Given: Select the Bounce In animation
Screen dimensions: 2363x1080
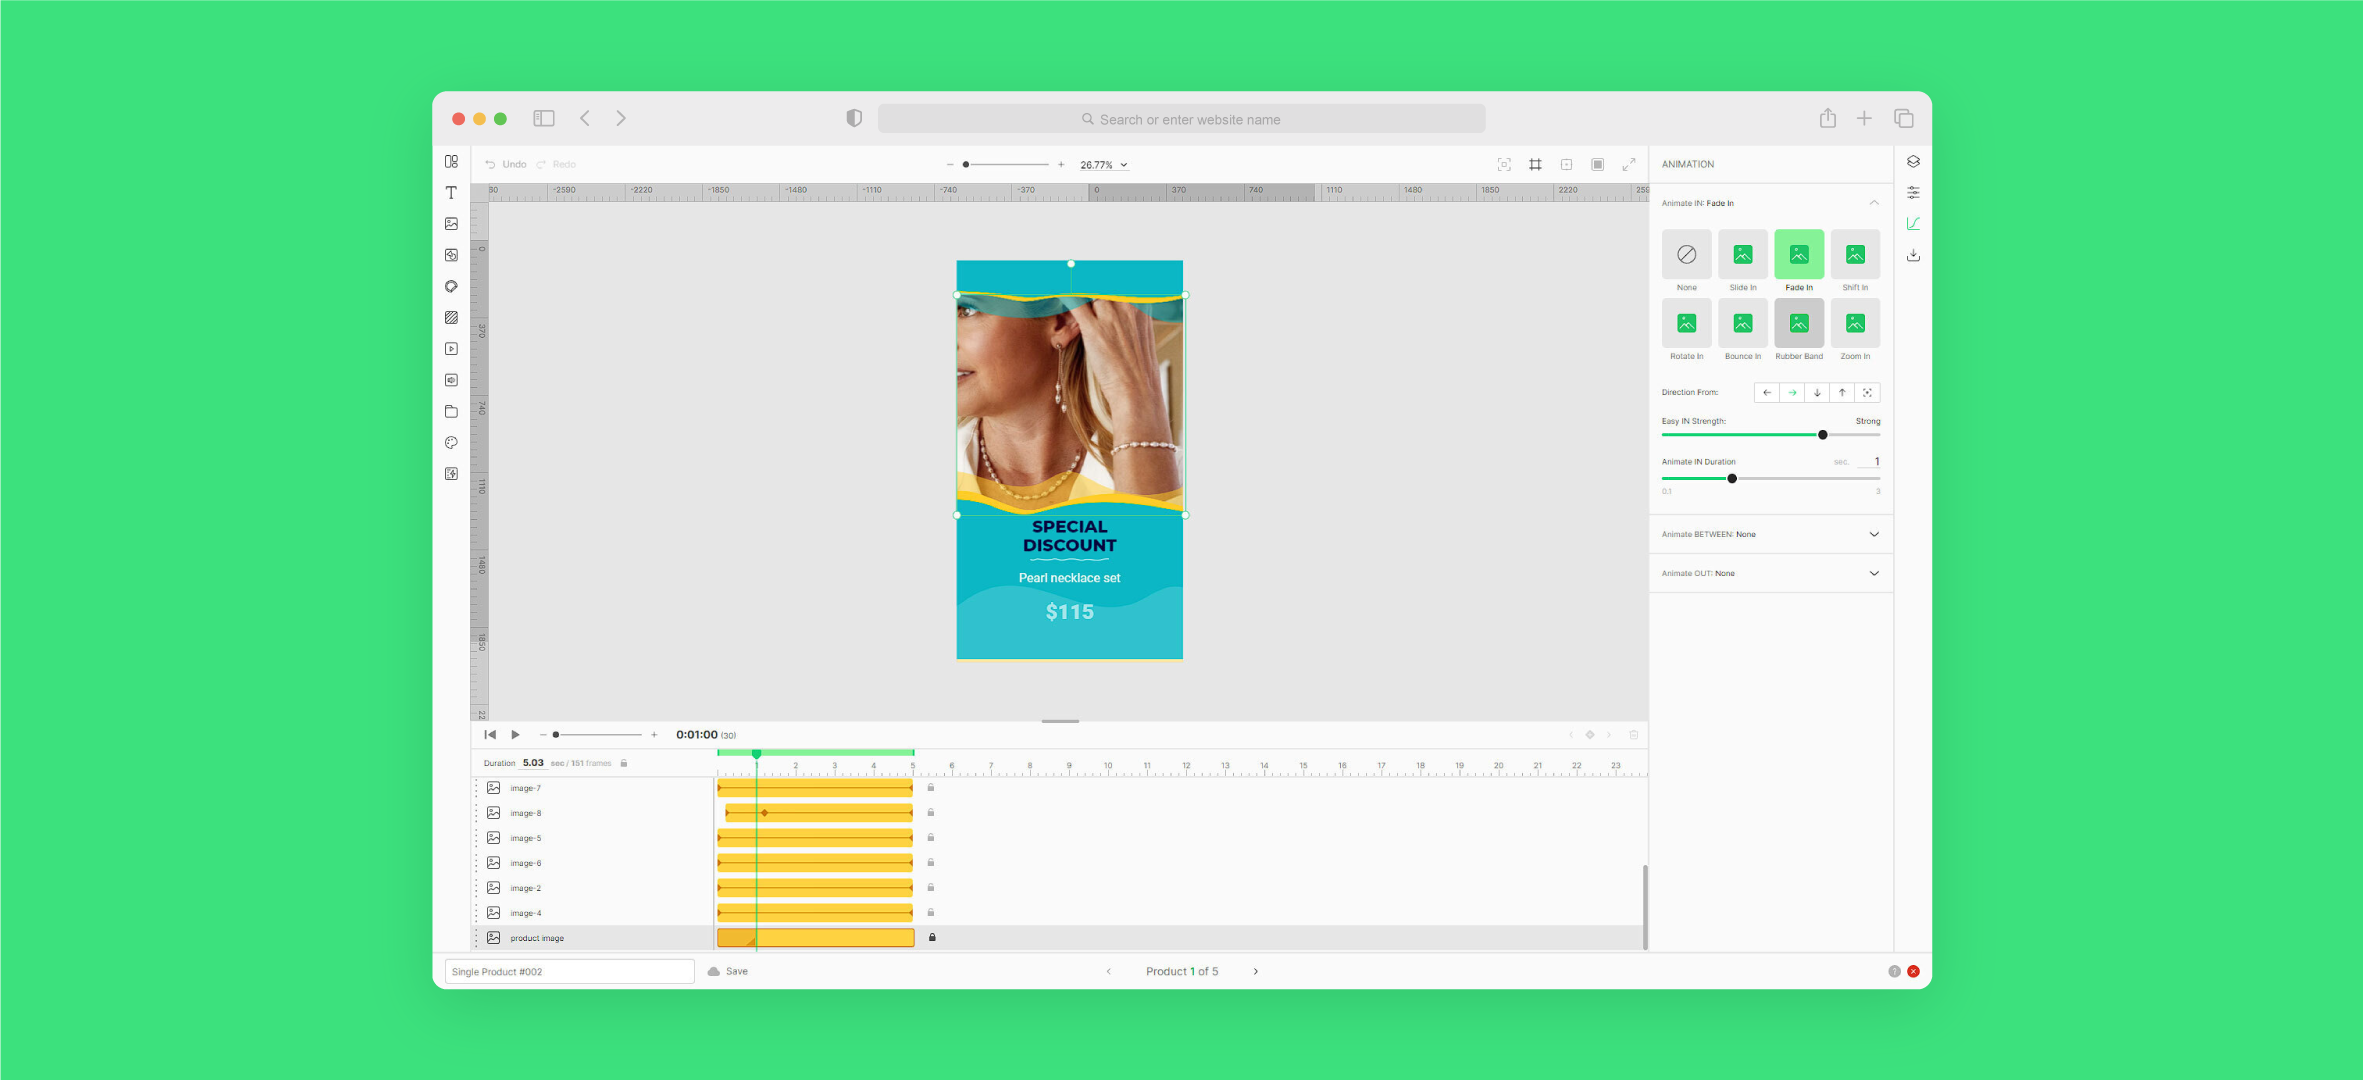Looking at the screenshot, I should (1742, 325).
